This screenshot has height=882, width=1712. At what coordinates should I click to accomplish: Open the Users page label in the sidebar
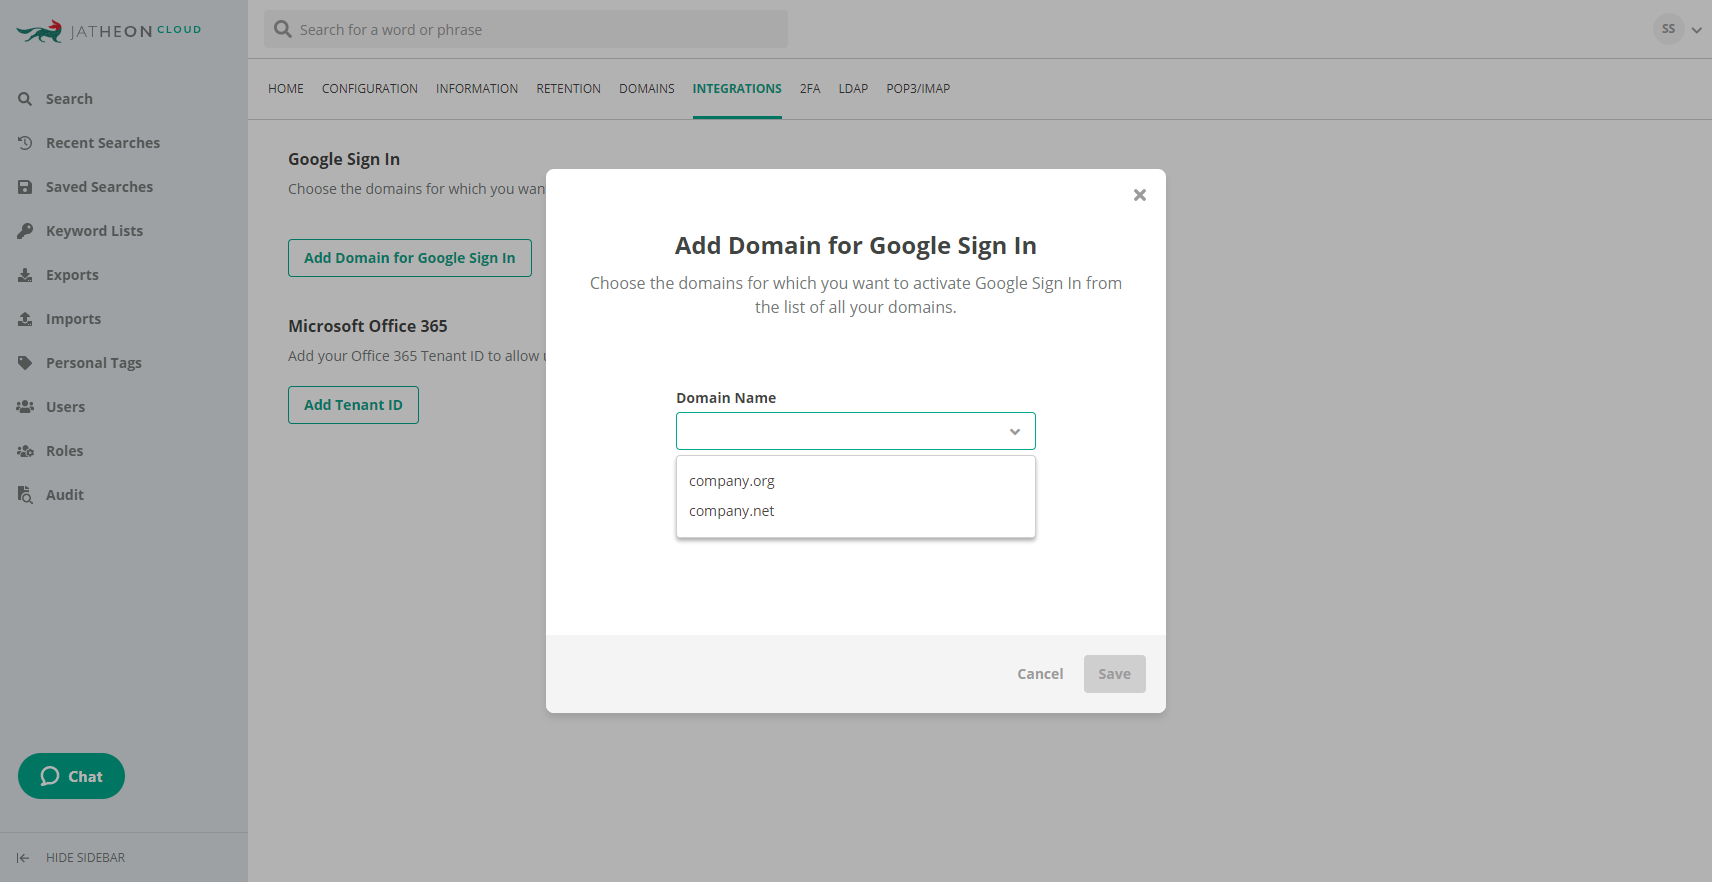point(65,407)
